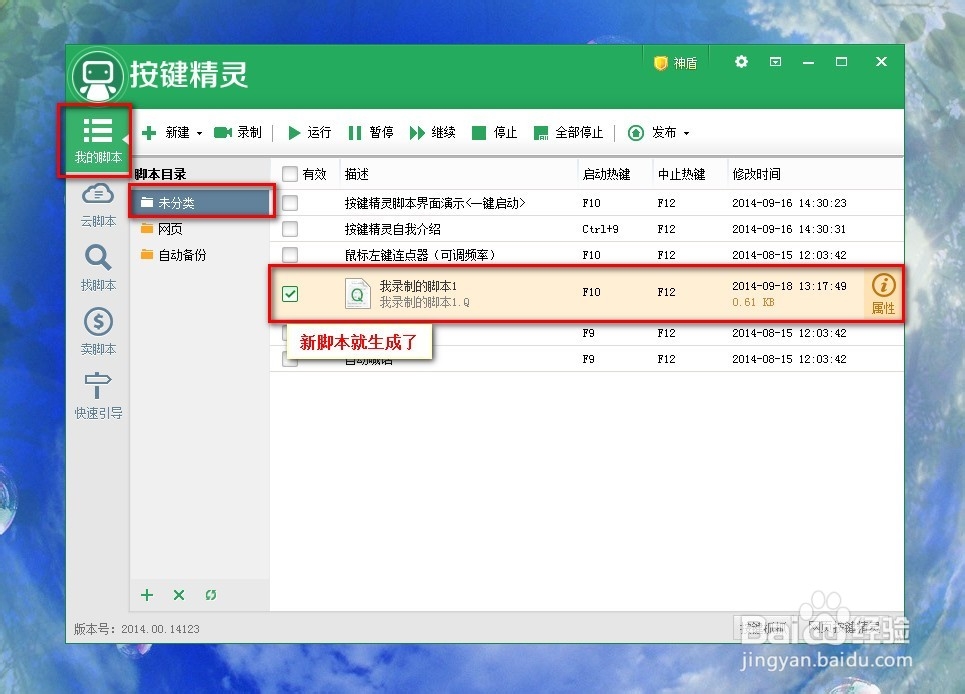
Task: Toggle the 有效 header checkbox
Action: pos(290,173)
